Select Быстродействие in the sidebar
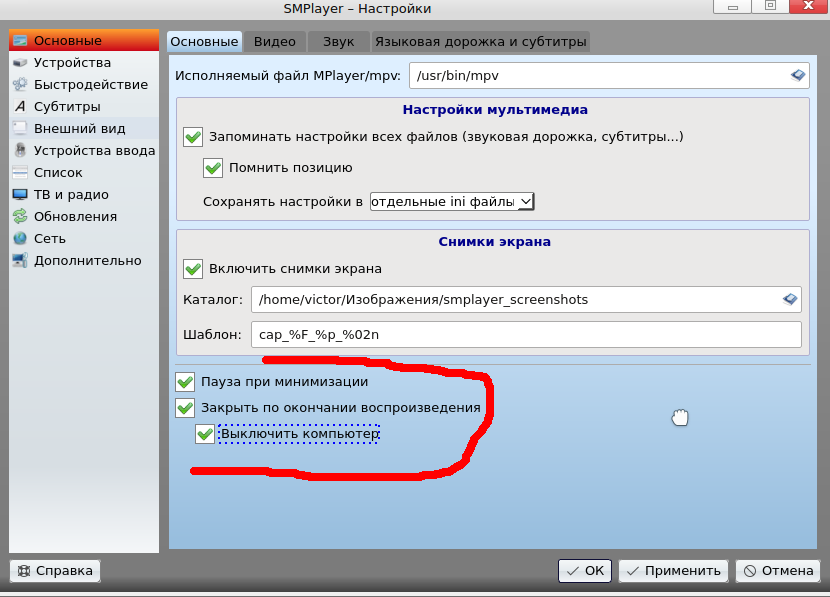The width and height of the screenshot is (830, 597). pyautogui.click(x=84, y=85)
